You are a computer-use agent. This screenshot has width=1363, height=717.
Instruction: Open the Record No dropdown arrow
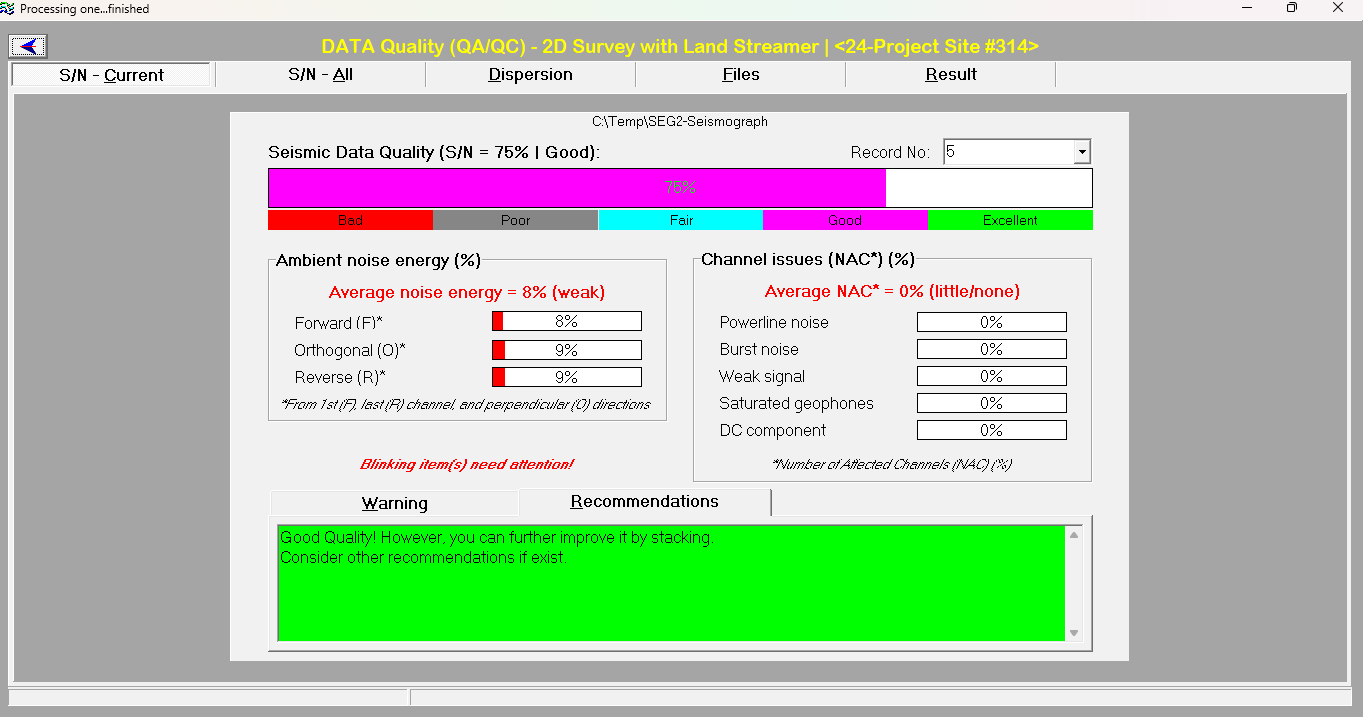[1081, 152]
